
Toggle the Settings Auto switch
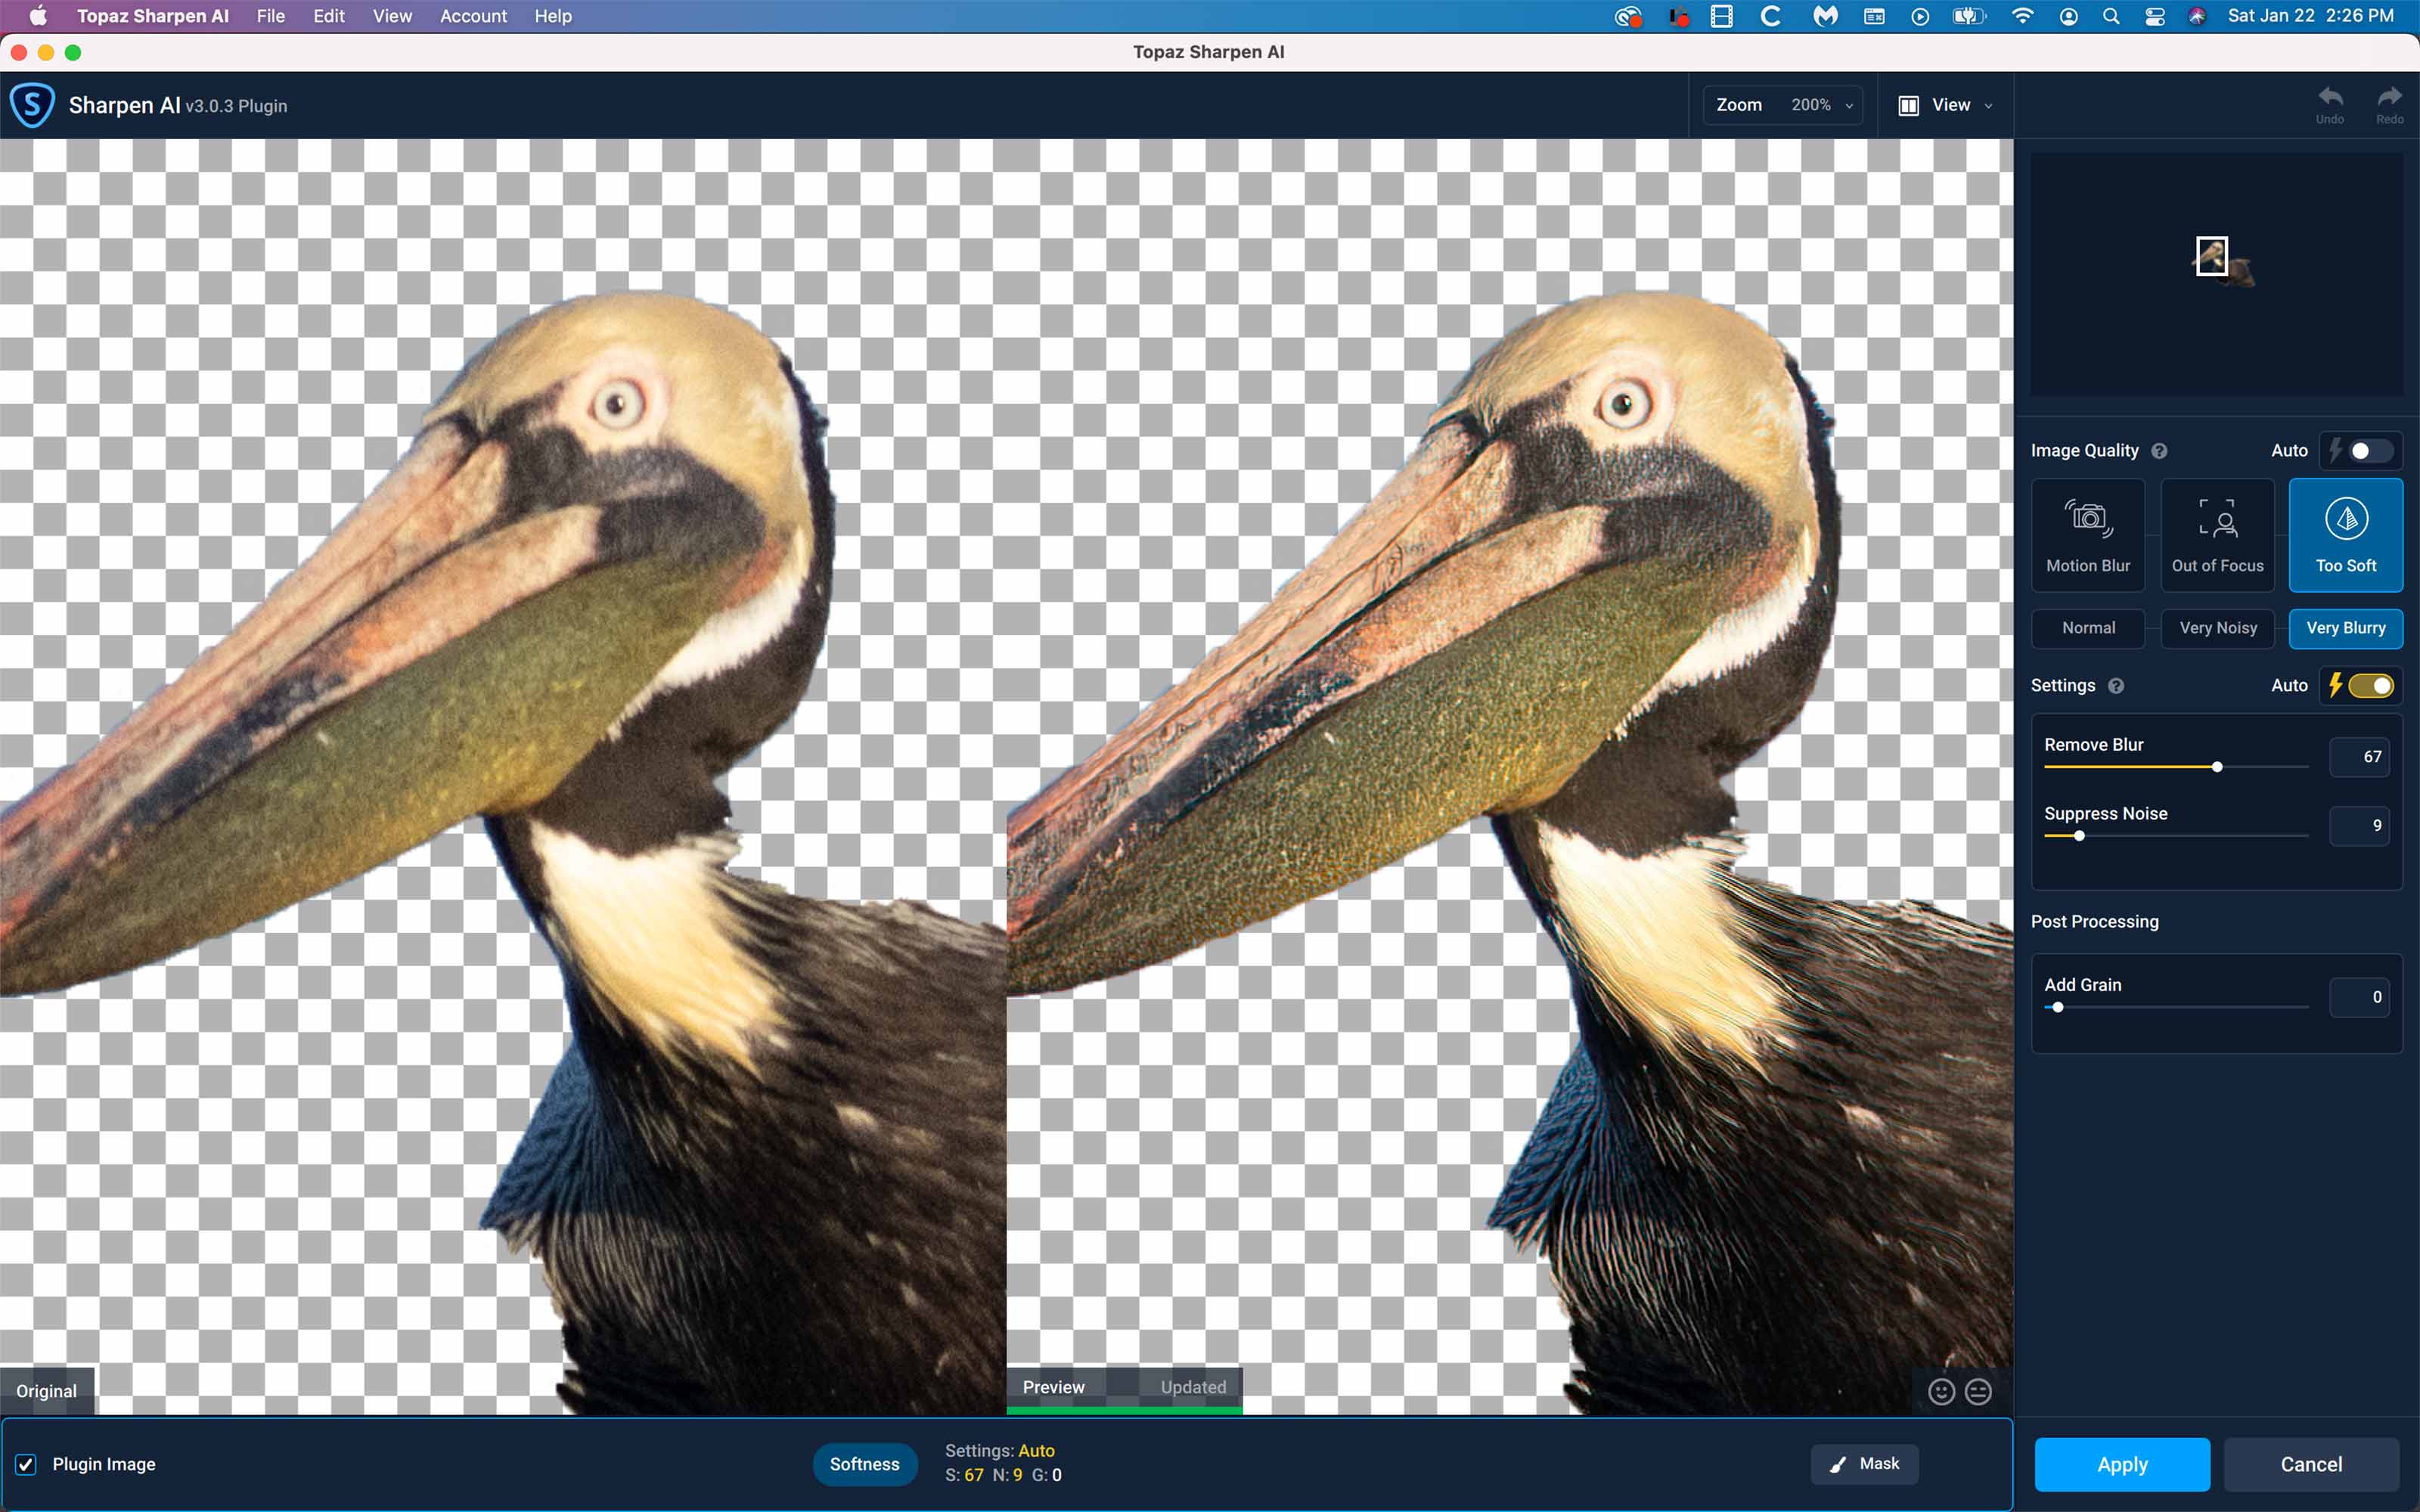(2370, 686)
